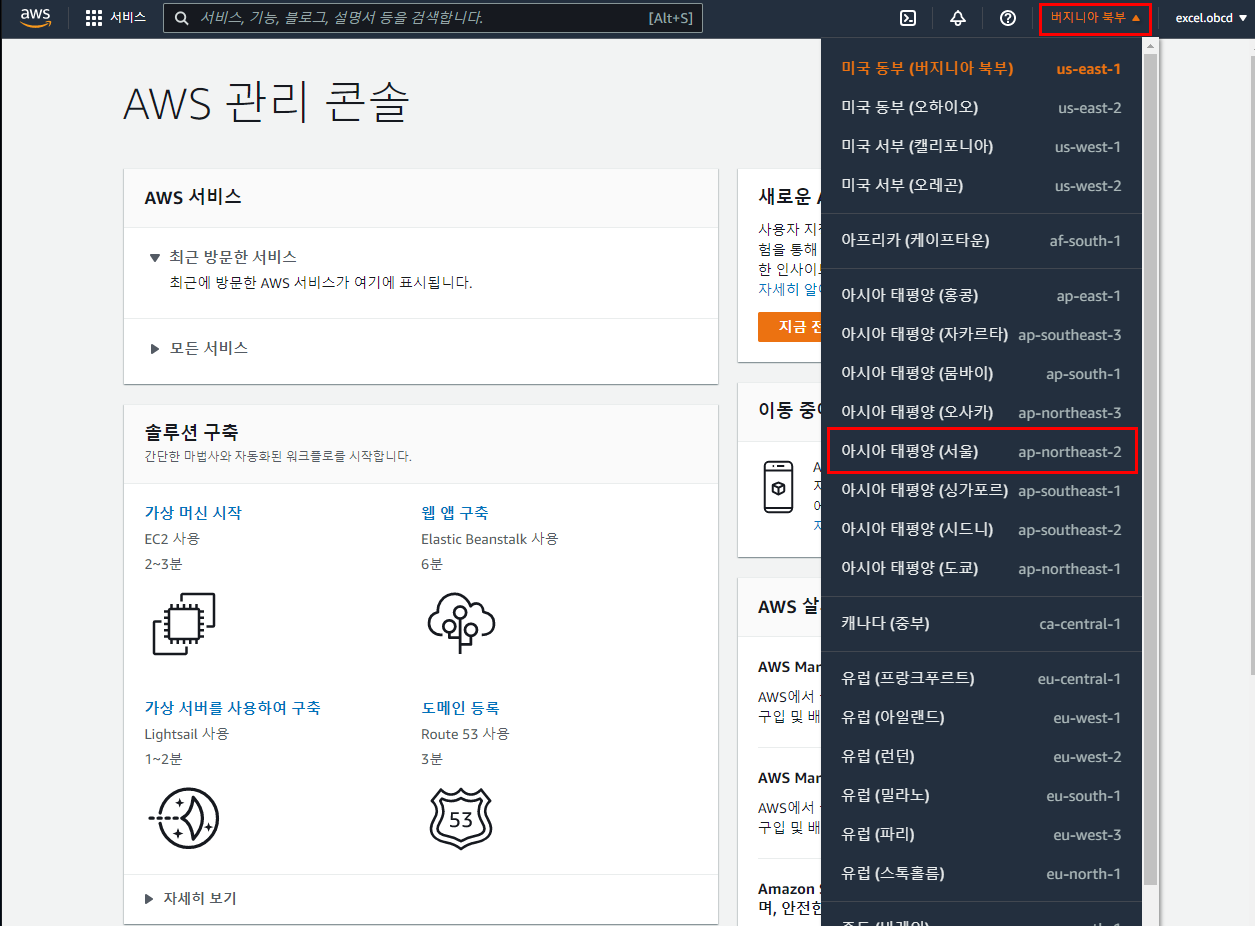Screen dimensions: 1255x926
Task: Select 아시아 태평양 (서울) ap-northeast-2 region
Action: tap(981, 451)
